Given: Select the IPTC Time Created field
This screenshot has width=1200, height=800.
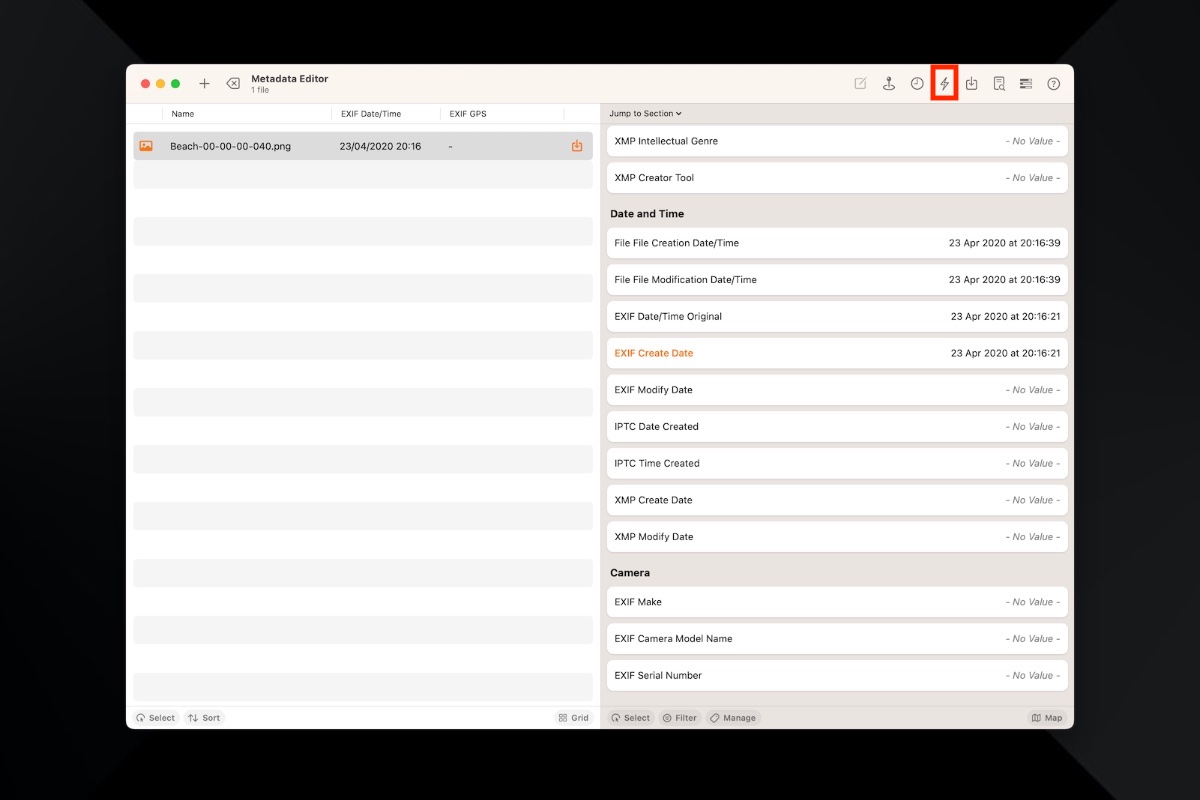Looking at the screenshot, I should tap(837, 463).
